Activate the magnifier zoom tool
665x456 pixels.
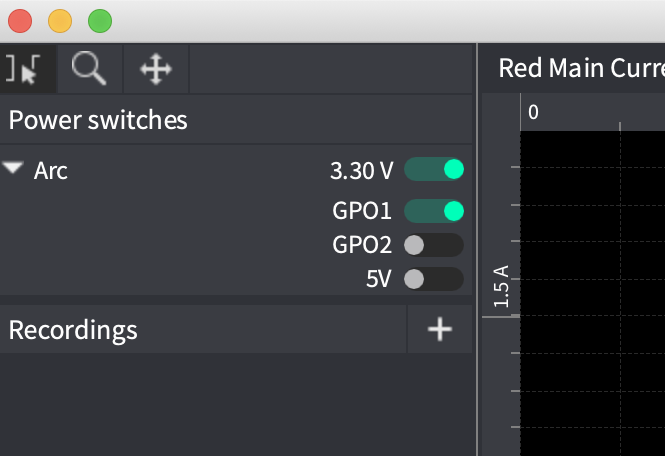click(90, 69)
